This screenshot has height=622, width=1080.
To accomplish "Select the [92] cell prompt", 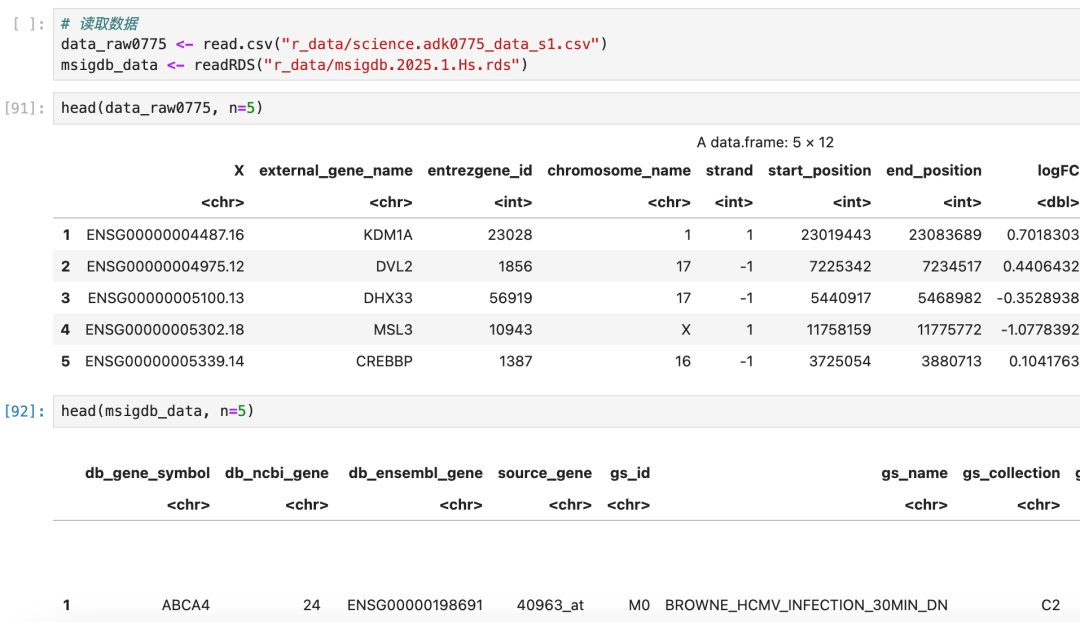I will tap(25, 411).
